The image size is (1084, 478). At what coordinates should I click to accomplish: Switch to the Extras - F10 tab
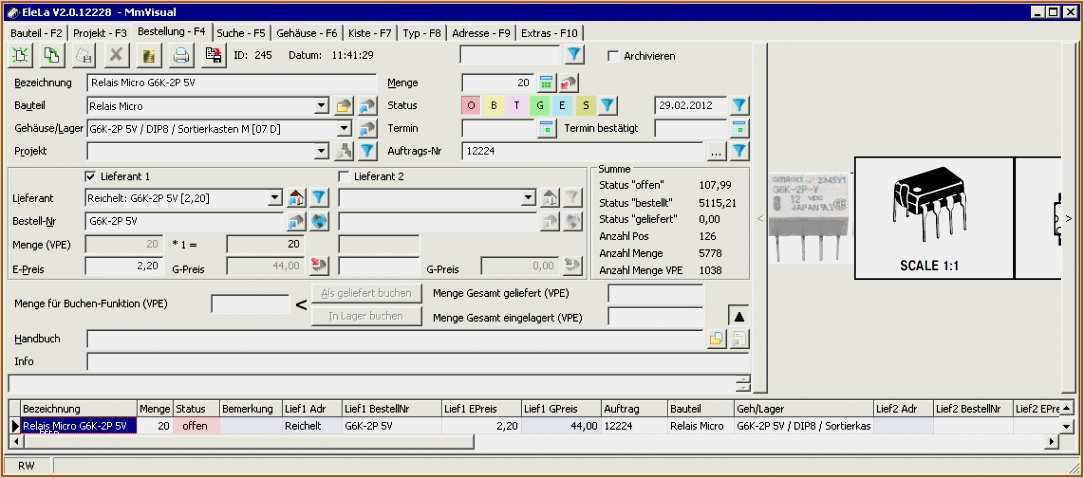(550, 33)
